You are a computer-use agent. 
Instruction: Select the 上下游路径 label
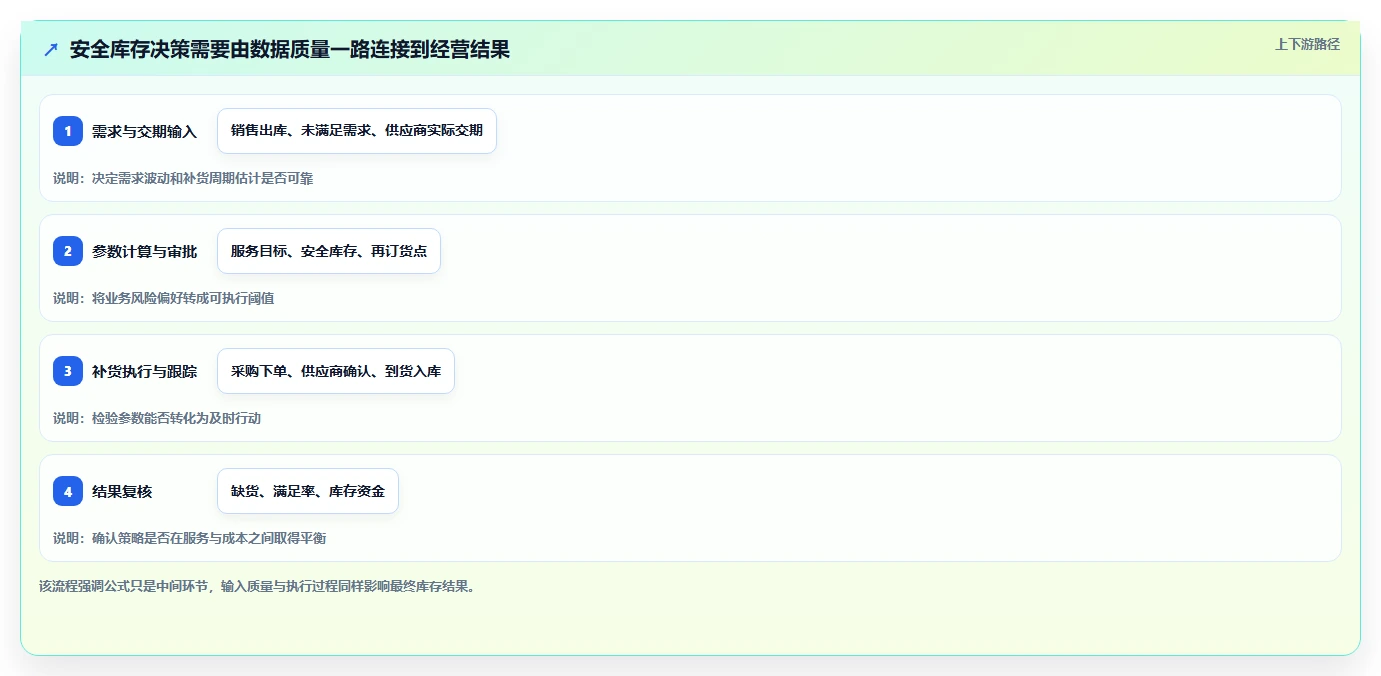[1307, 44]
